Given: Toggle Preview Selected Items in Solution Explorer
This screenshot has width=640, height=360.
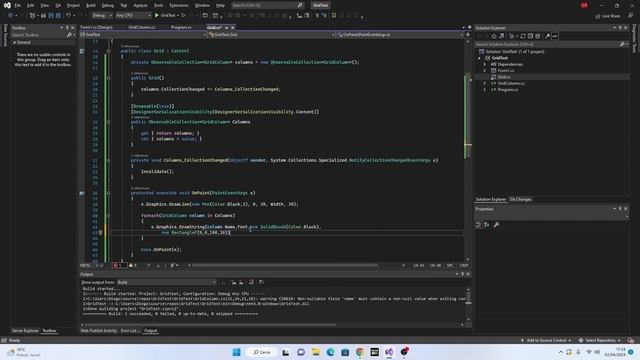Looking at the screenshot, I should (555, 36).
